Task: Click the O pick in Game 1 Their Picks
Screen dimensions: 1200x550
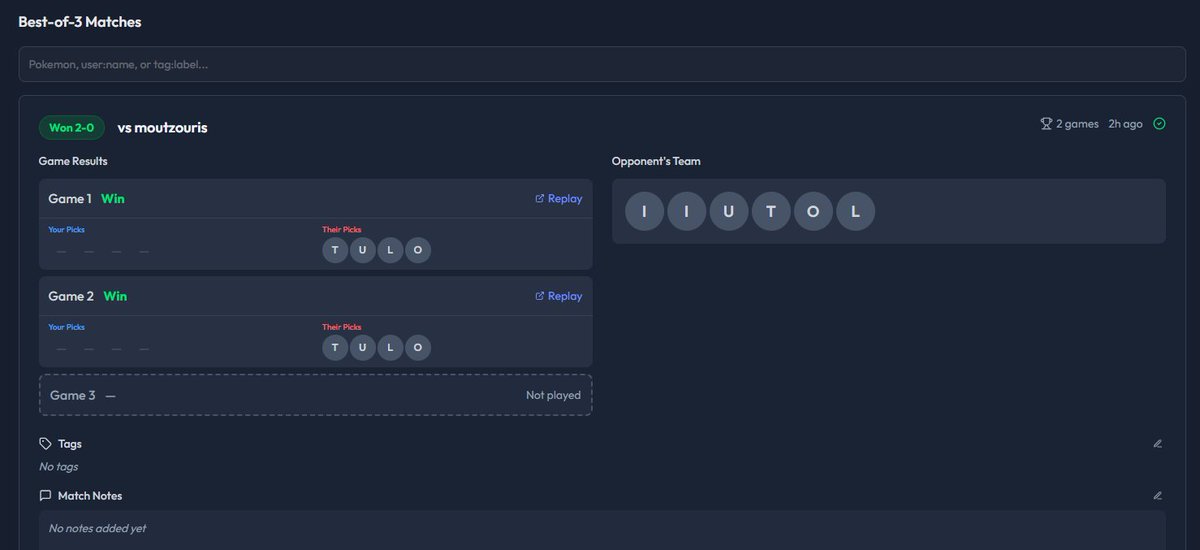Action: pos(418,250)
